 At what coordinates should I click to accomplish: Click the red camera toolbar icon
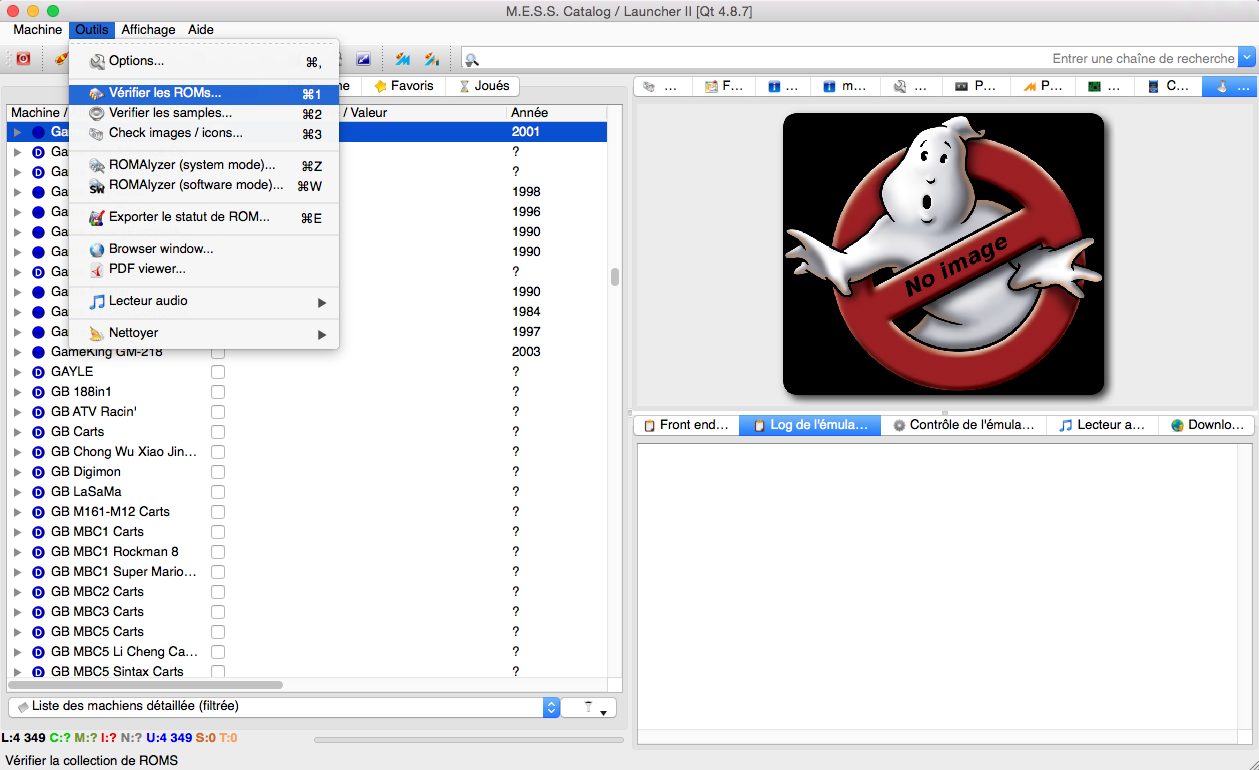coord(23,59)
